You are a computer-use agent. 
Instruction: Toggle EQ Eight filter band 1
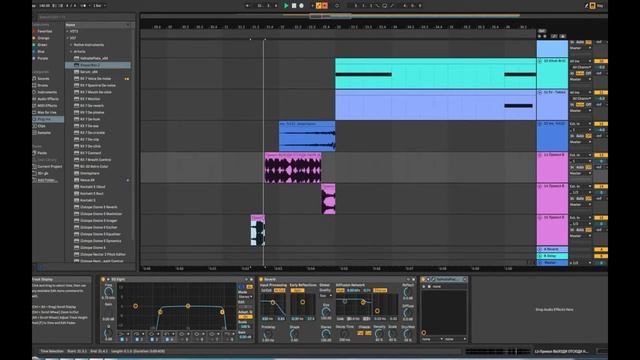click(x=122, y=339)
